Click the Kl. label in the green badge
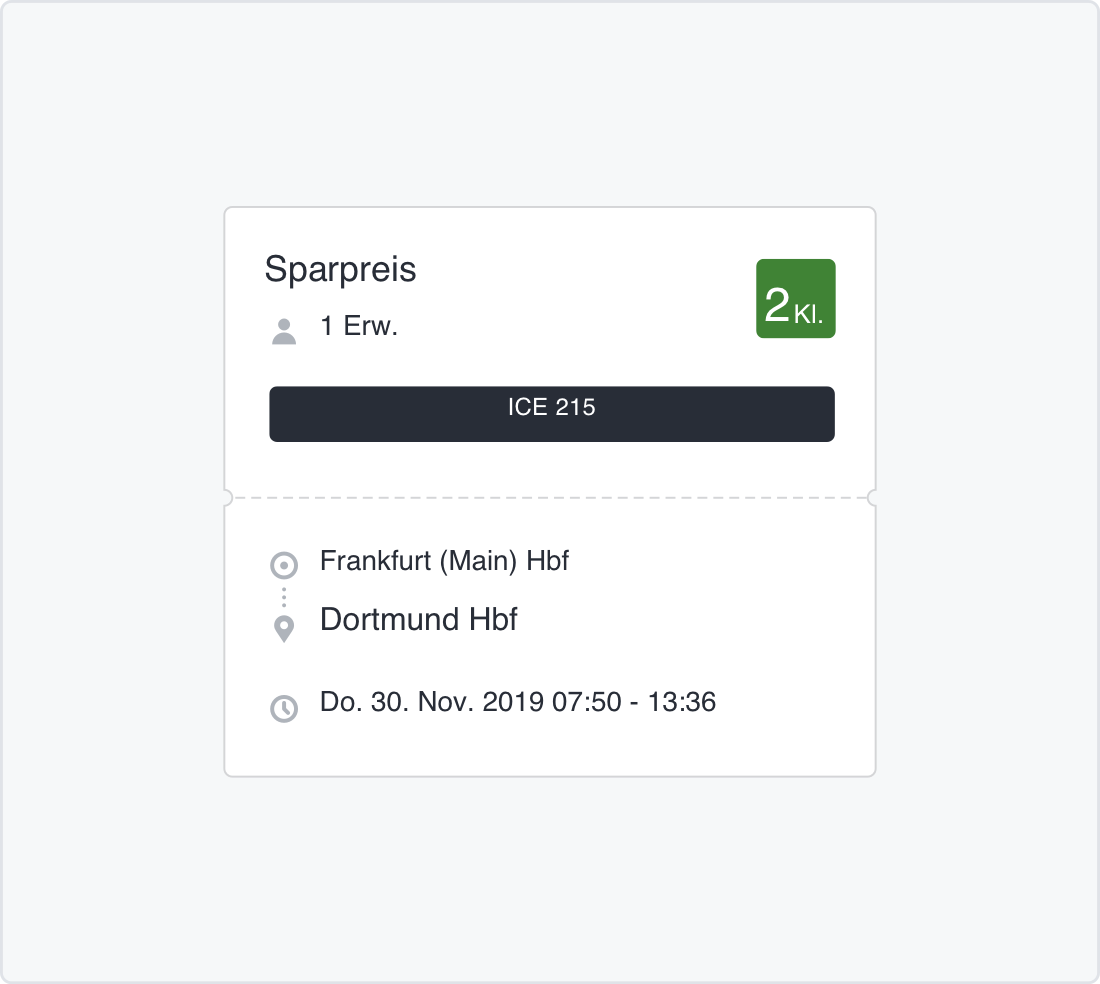 (808, 315)
